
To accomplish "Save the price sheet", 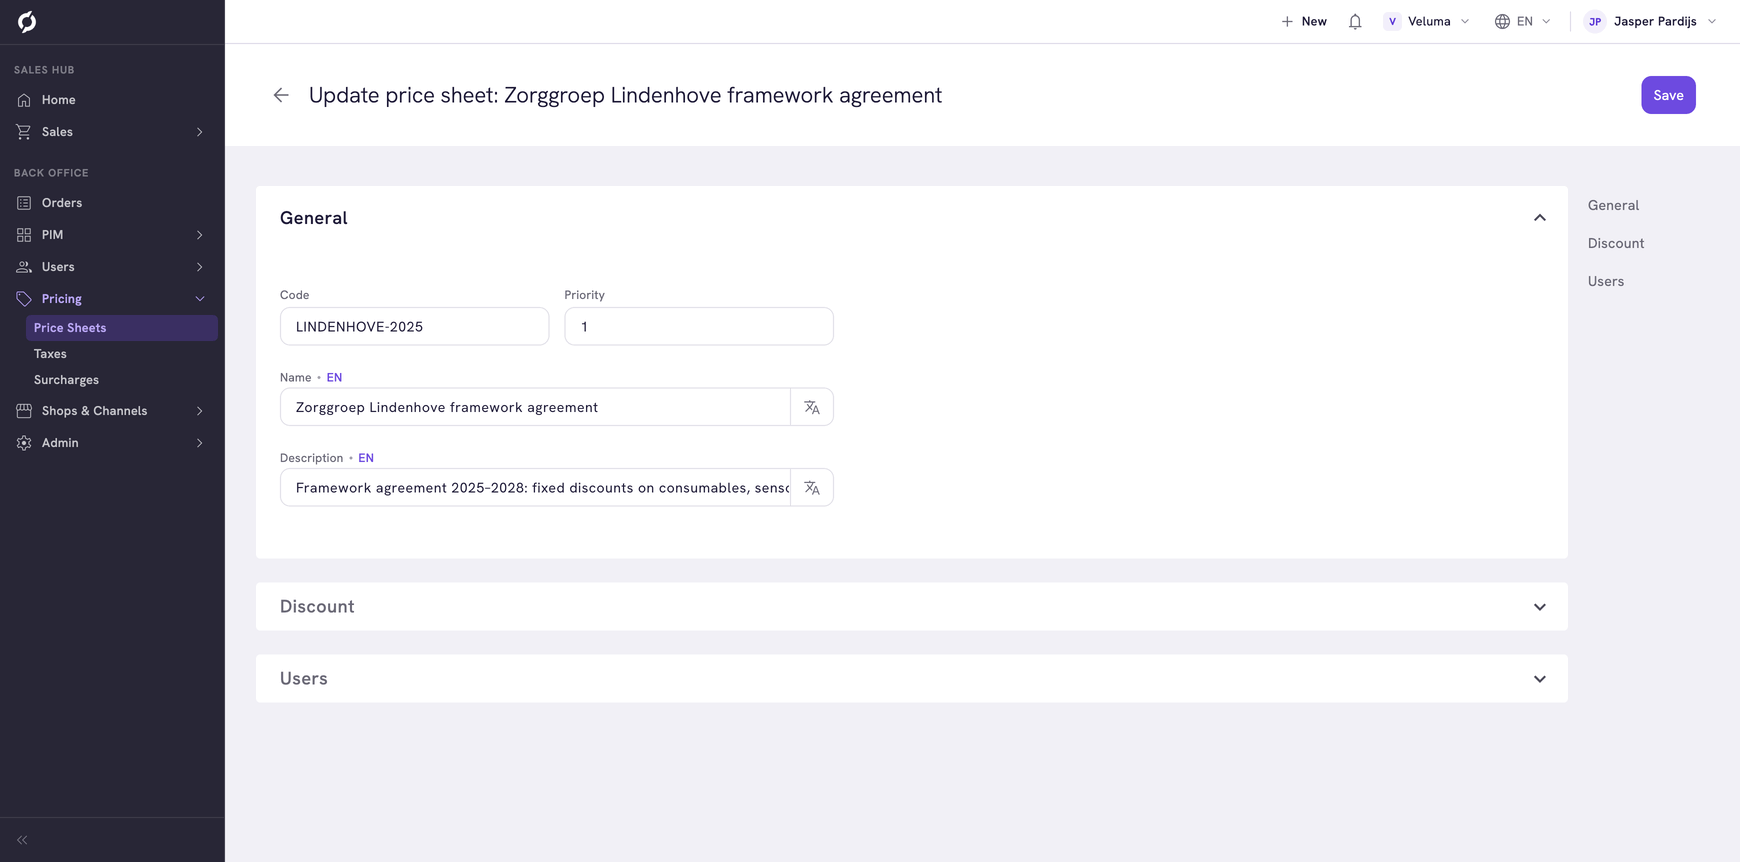I will click(1668, 95).
